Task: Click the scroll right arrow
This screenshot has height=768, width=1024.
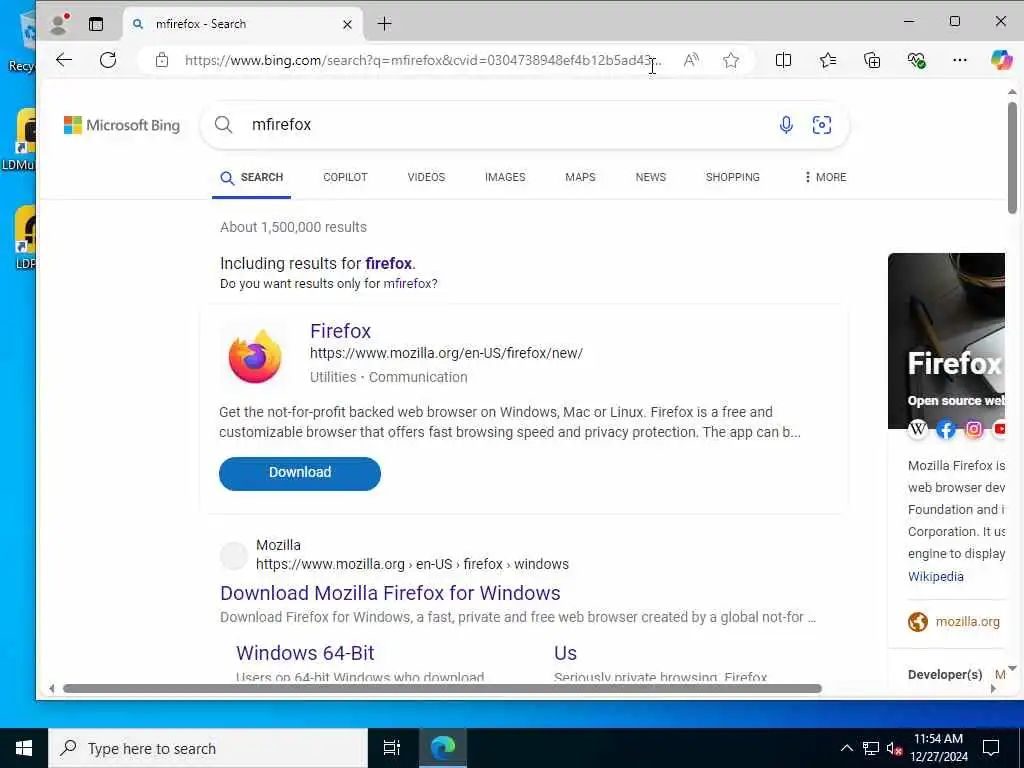Action: click(x=993, y=688)
